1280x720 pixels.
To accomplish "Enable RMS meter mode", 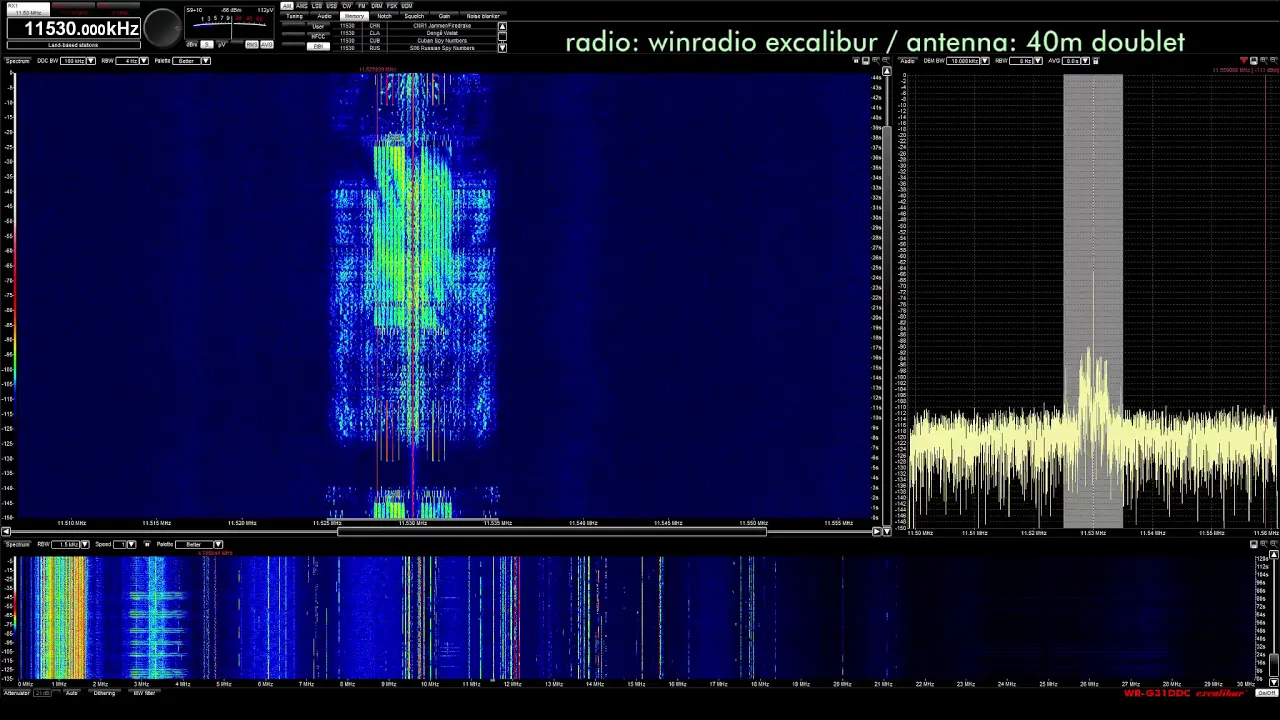I will 252,45.
